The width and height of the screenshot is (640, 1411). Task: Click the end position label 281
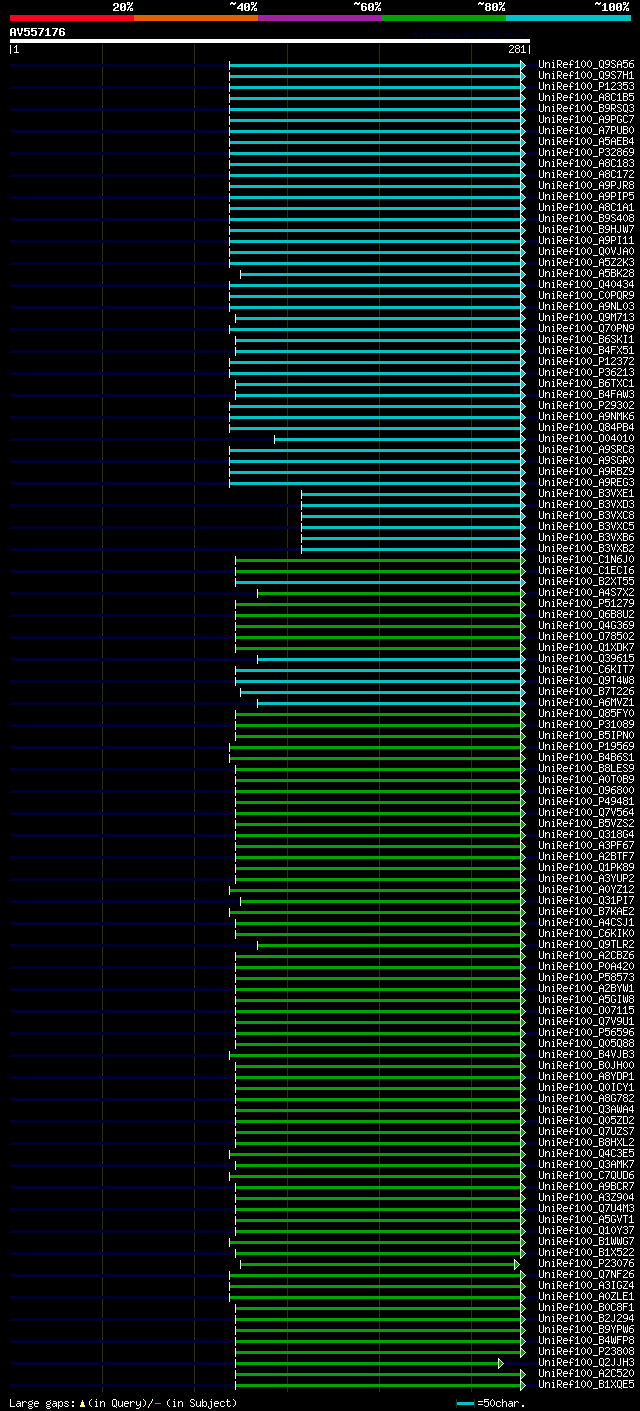(x=517, y=49)
